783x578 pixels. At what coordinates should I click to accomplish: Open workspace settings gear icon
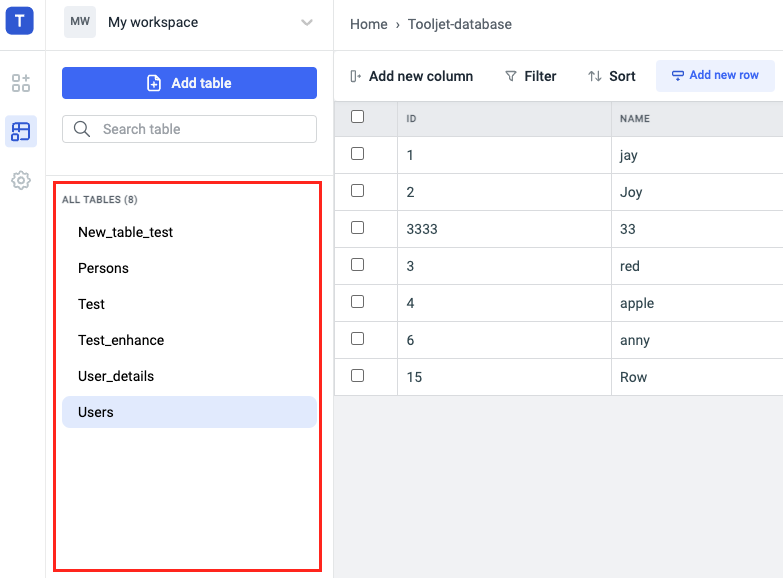tap(21, 180)
